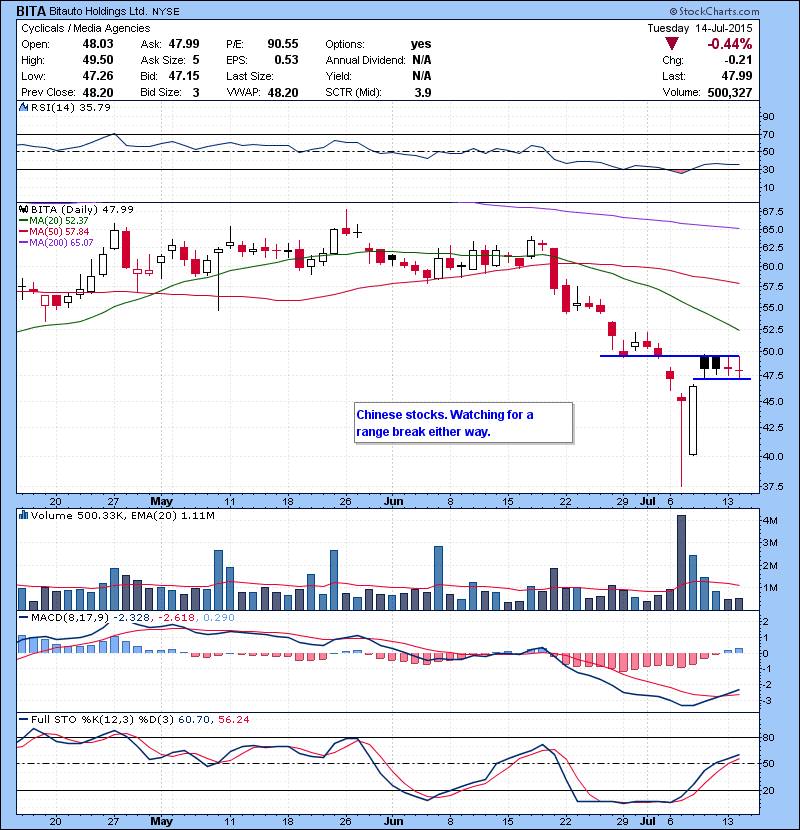Click the Prev Close value 48.20
The height and width of the screenshot is (830, 800).
coord(98,92)
